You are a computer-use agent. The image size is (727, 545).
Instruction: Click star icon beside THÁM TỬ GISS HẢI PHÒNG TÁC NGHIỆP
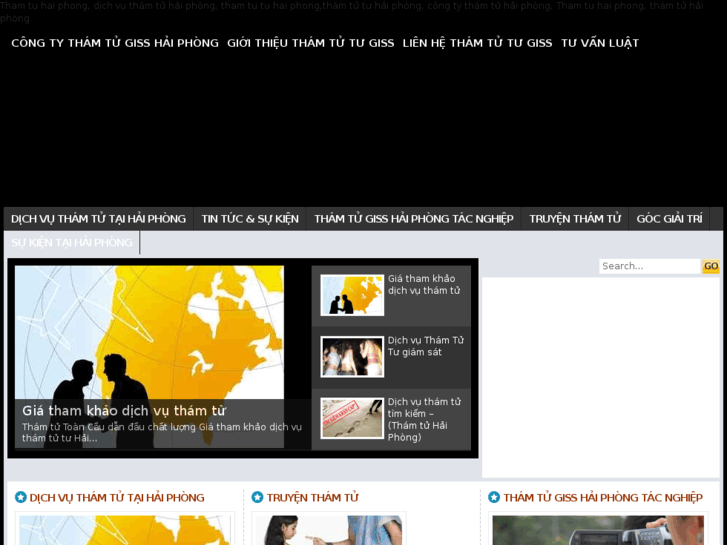coord(494,497)
